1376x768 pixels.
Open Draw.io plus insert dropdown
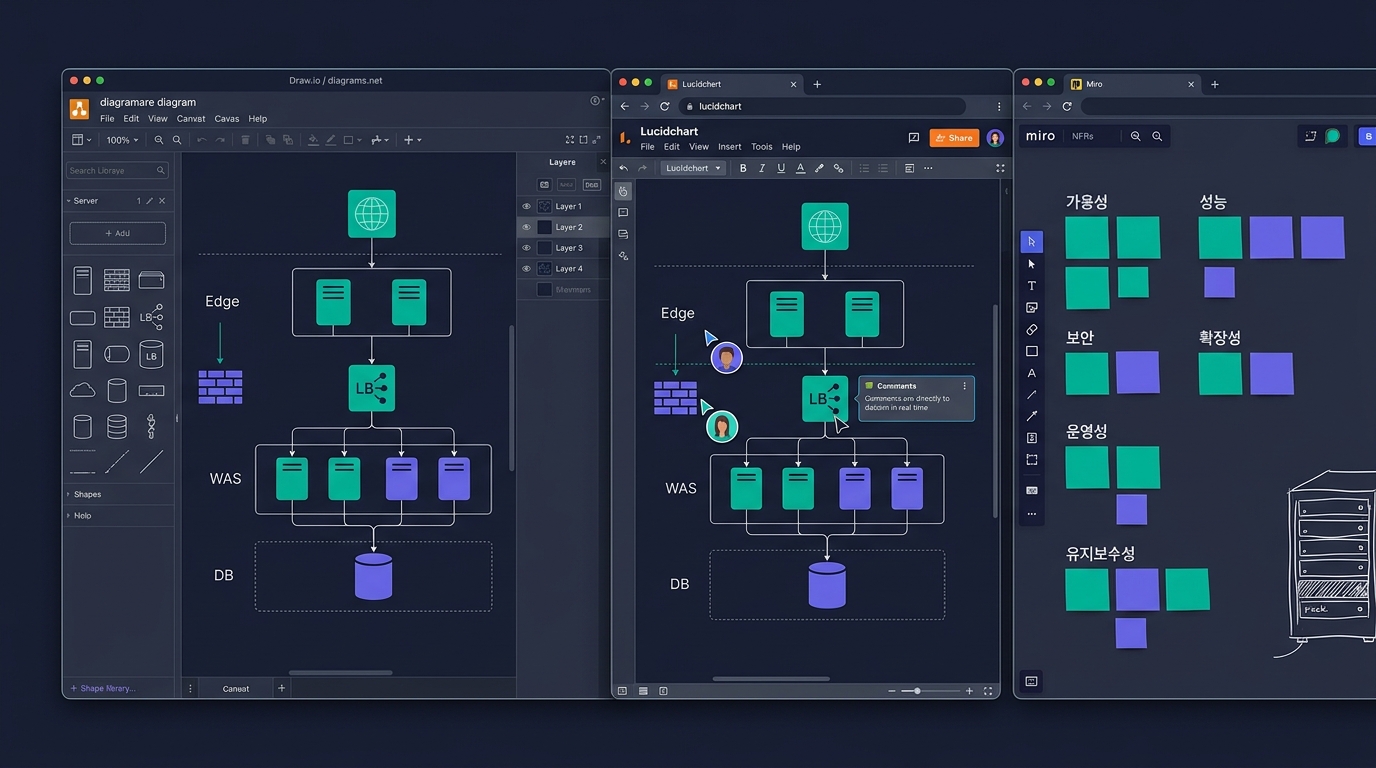[x=412, y=140]
